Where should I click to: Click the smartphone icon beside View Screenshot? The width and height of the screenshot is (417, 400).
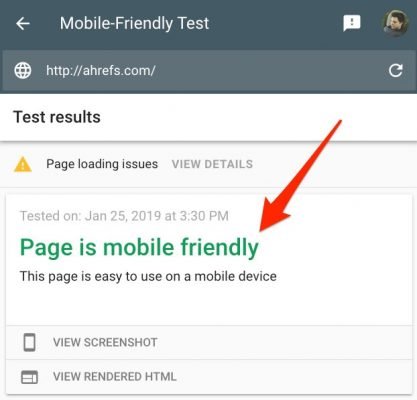coord(29,342)
